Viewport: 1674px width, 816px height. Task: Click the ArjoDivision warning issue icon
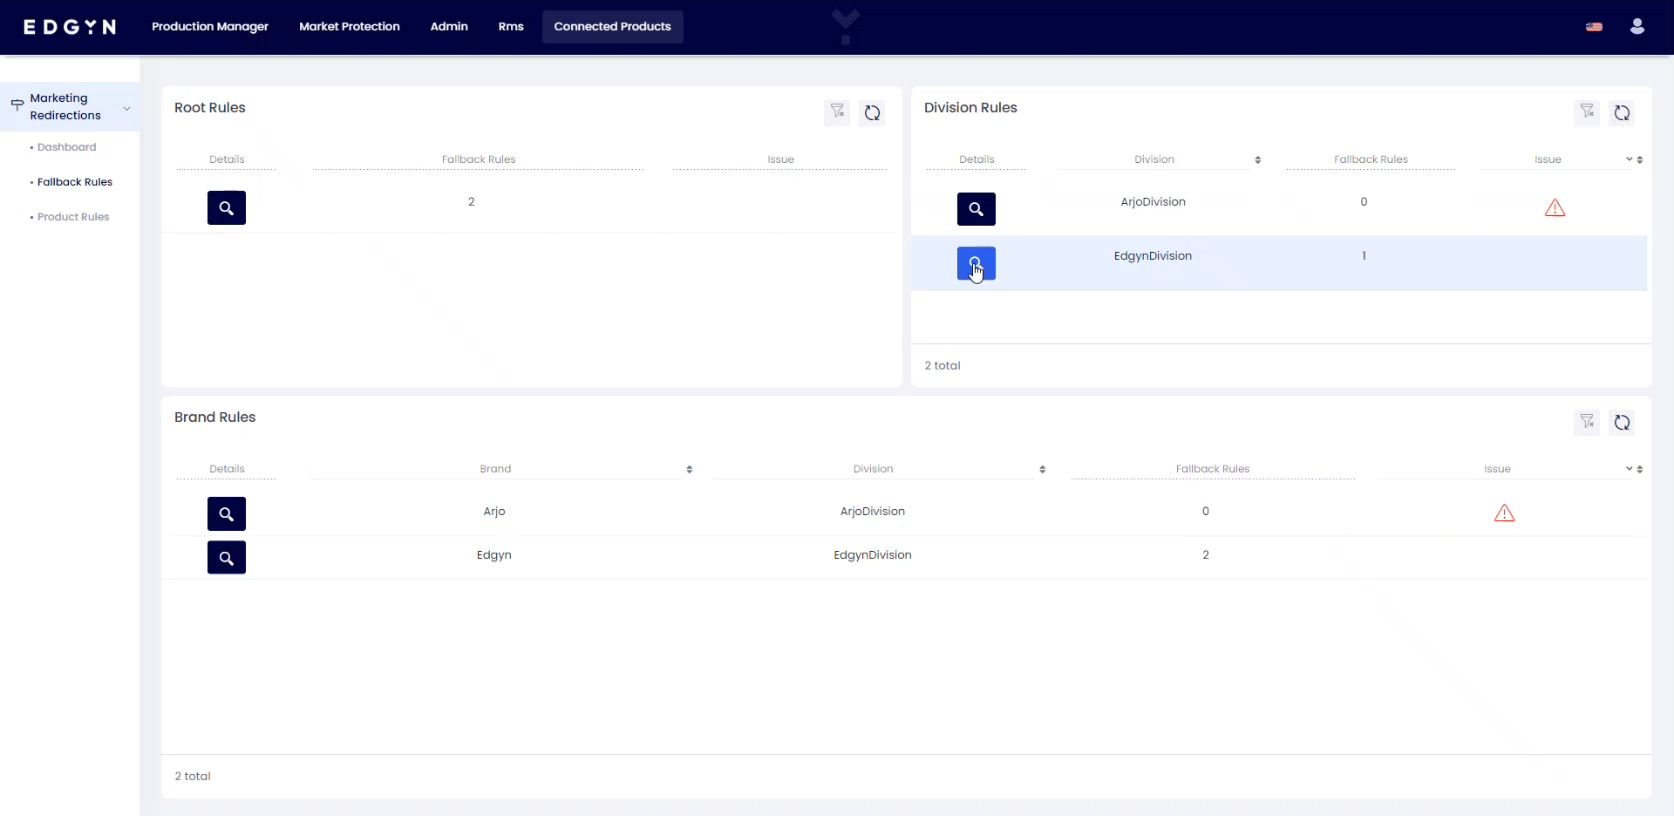[1554, 208]
